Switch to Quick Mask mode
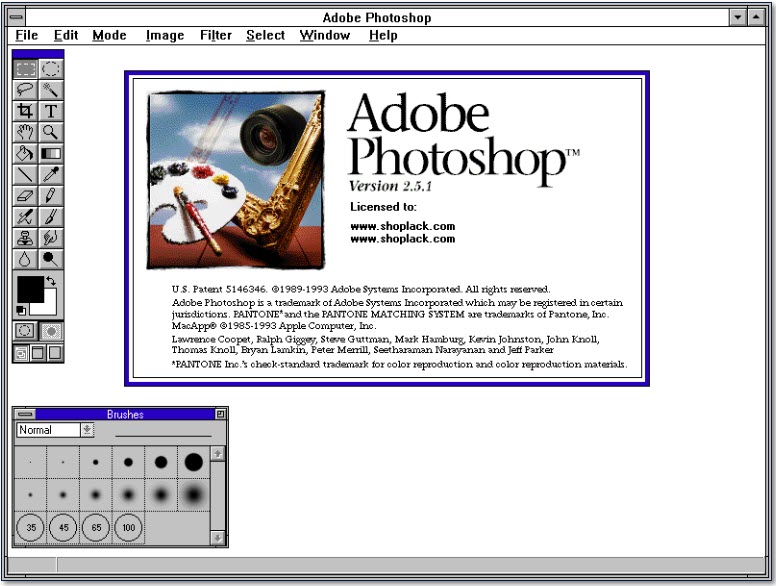This screenshot has height=586, width=776. pyautogui.click(x=50, y=331)
